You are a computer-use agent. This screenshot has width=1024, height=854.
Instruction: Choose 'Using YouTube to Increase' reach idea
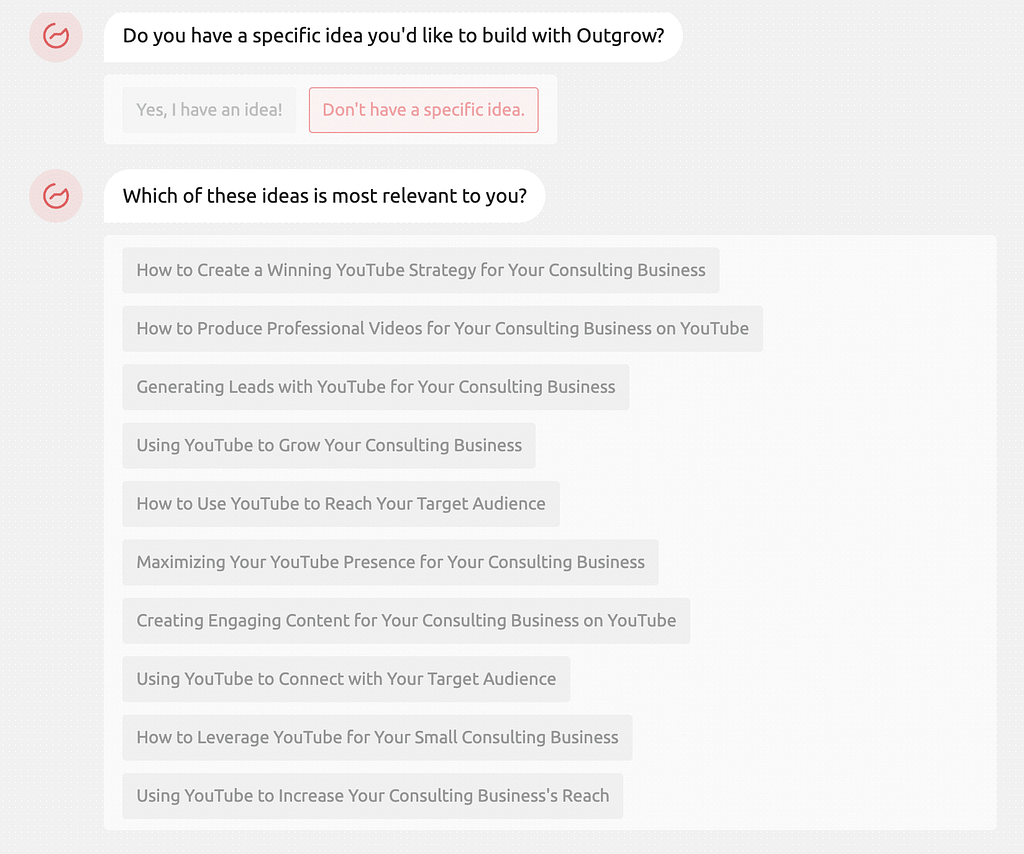(x=372, y=796)
